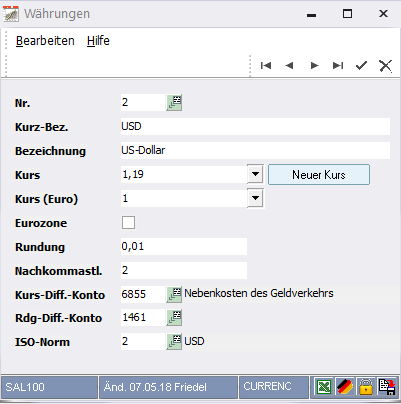Expand the Kurs (Euro) dropdown arrow
Image resolution: width=401 pixels, height=404 pixels.
(255, 198)
